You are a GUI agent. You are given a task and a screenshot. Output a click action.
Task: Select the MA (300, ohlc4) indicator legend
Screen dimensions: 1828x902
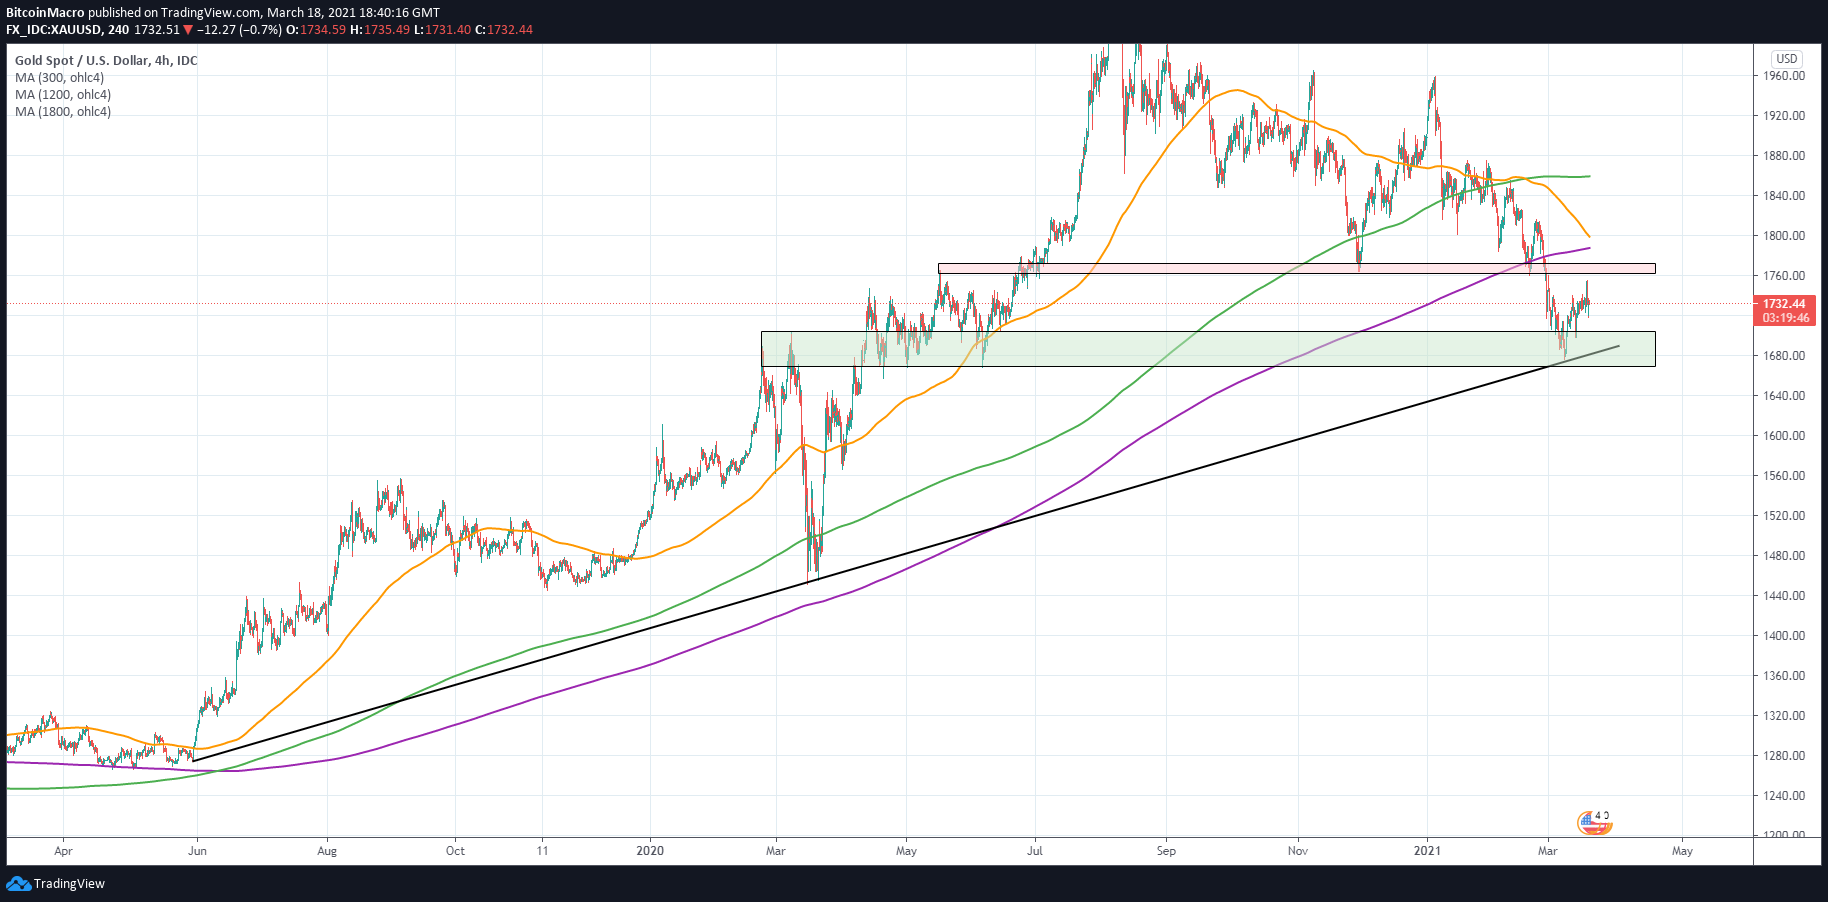coord(60,78)
